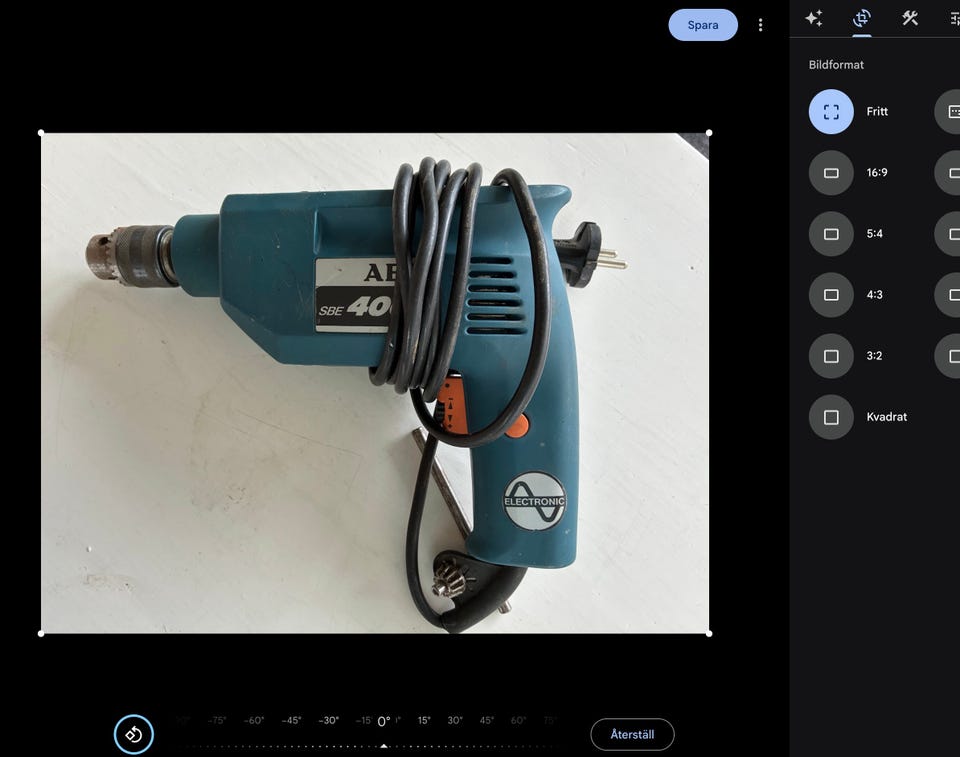Choose the portrait ratio icon beside 5:4
Image resolution: width=960 pixels, height=757 pixels.
point(948,234)
